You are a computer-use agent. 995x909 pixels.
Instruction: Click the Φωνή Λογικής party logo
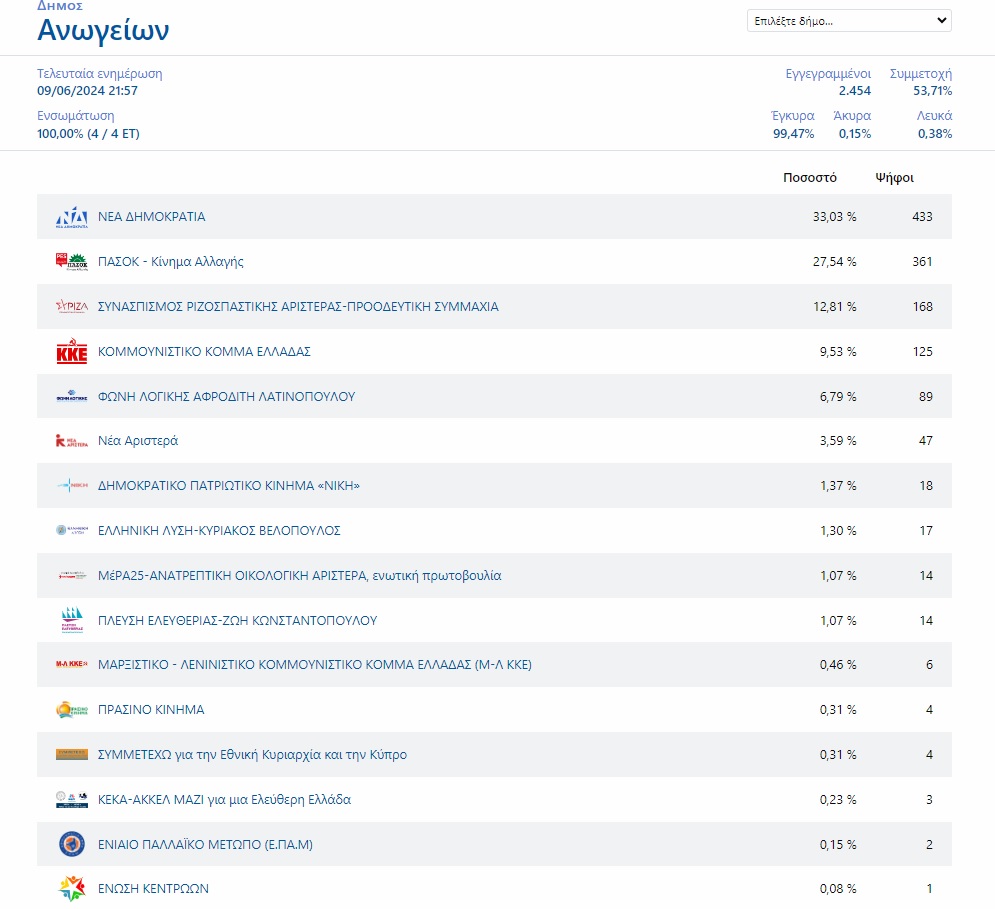(x=72, y=396)
